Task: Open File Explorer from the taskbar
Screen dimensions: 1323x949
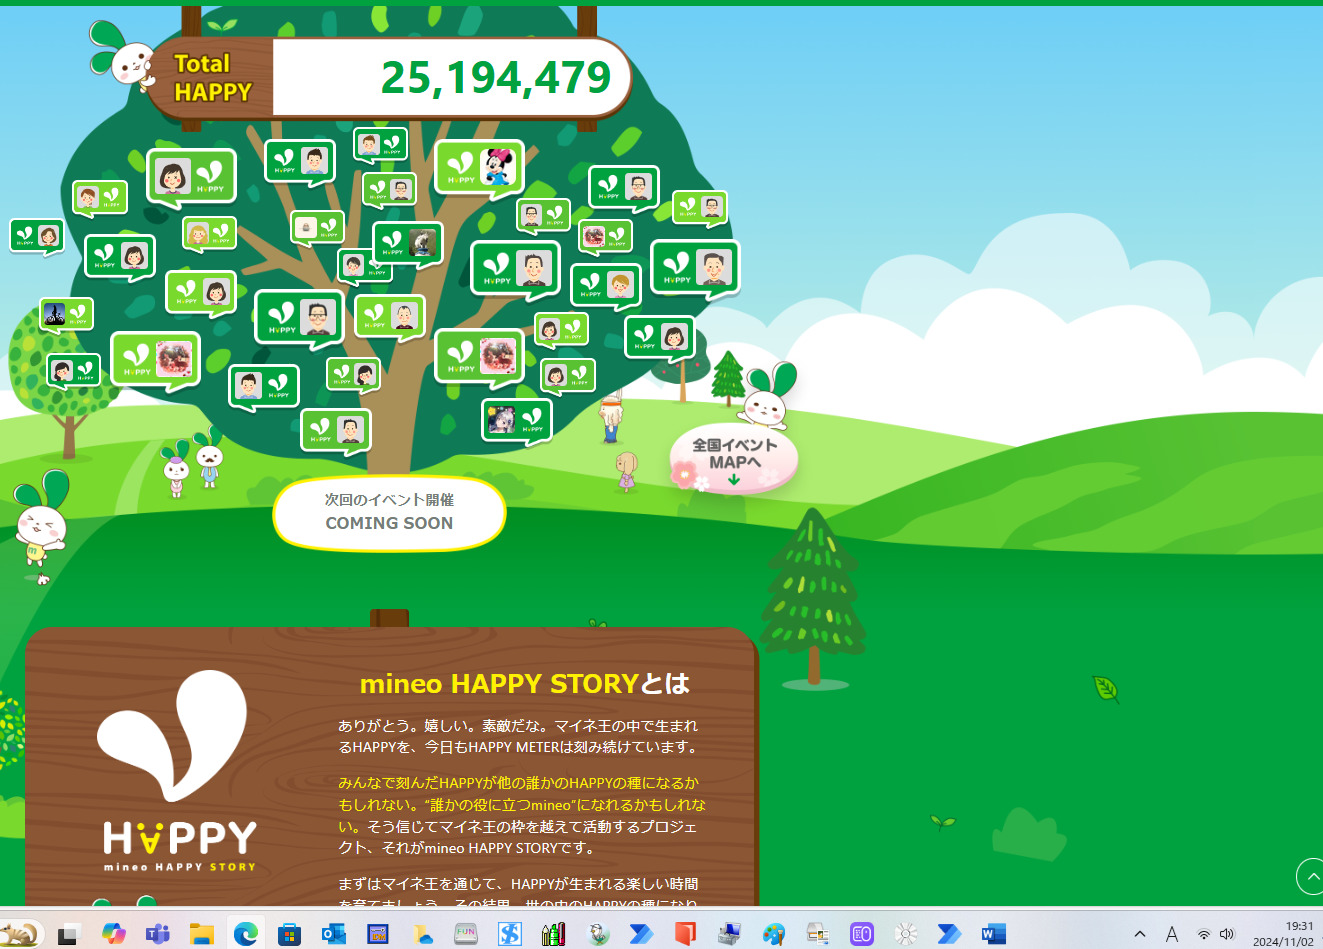Action: [202, 934]
